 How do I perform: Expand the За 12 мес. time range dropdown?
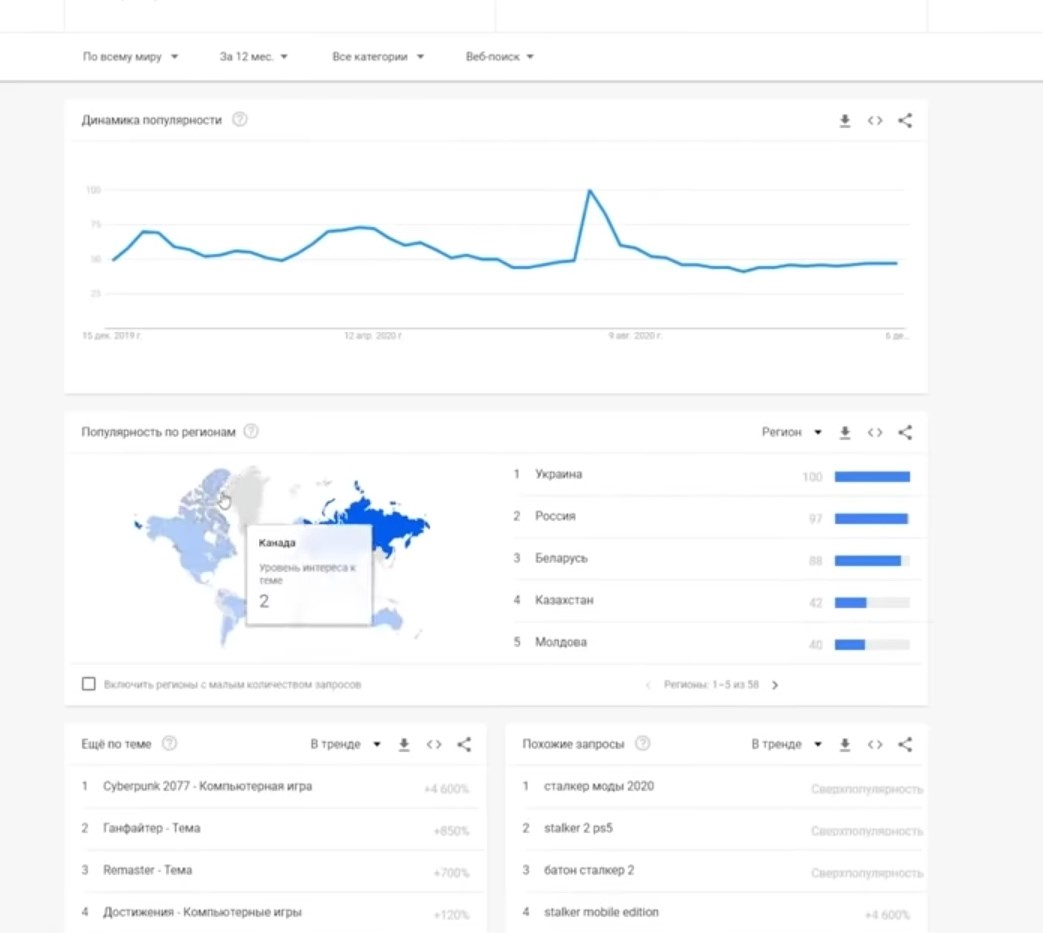click(253, 57)
